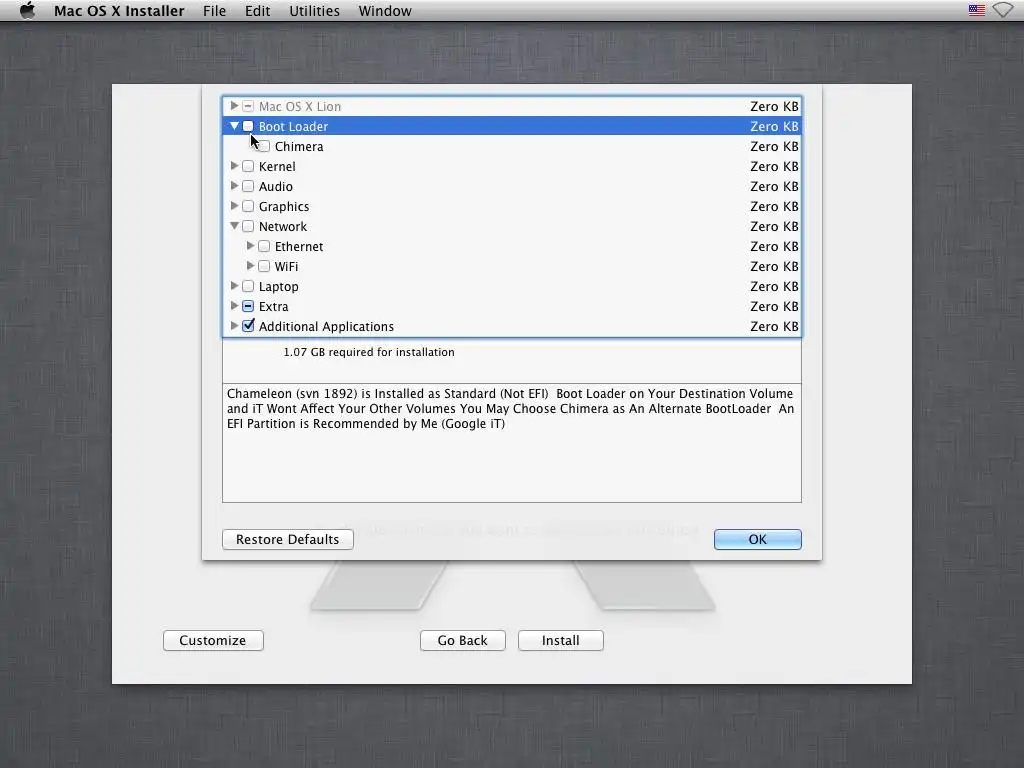Screen dimensions: 1024x768
Task: Expand the Laptop disclosure triangle
Action: click(234, 286)
